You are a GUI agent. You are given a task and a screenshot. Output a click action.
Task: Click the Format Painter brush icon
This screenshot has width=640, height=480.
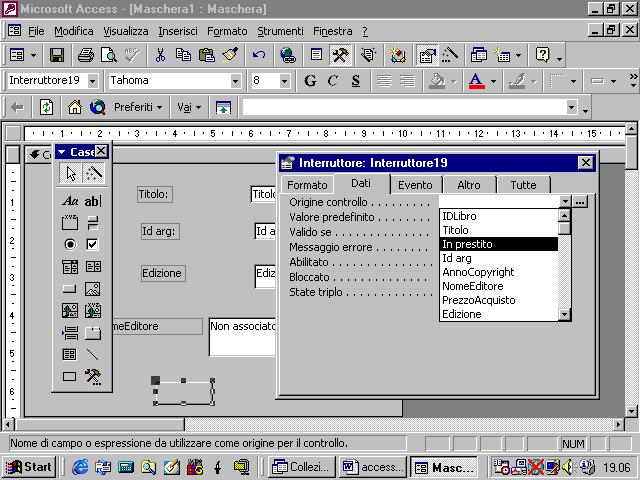pos(230,55)
